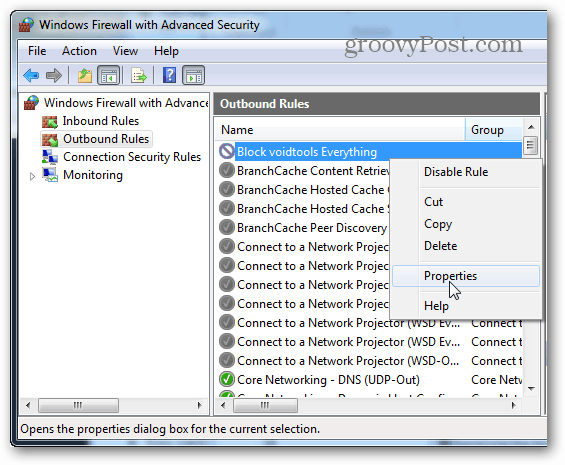Open the View menu
565x465 pixels.
[125, 51]
